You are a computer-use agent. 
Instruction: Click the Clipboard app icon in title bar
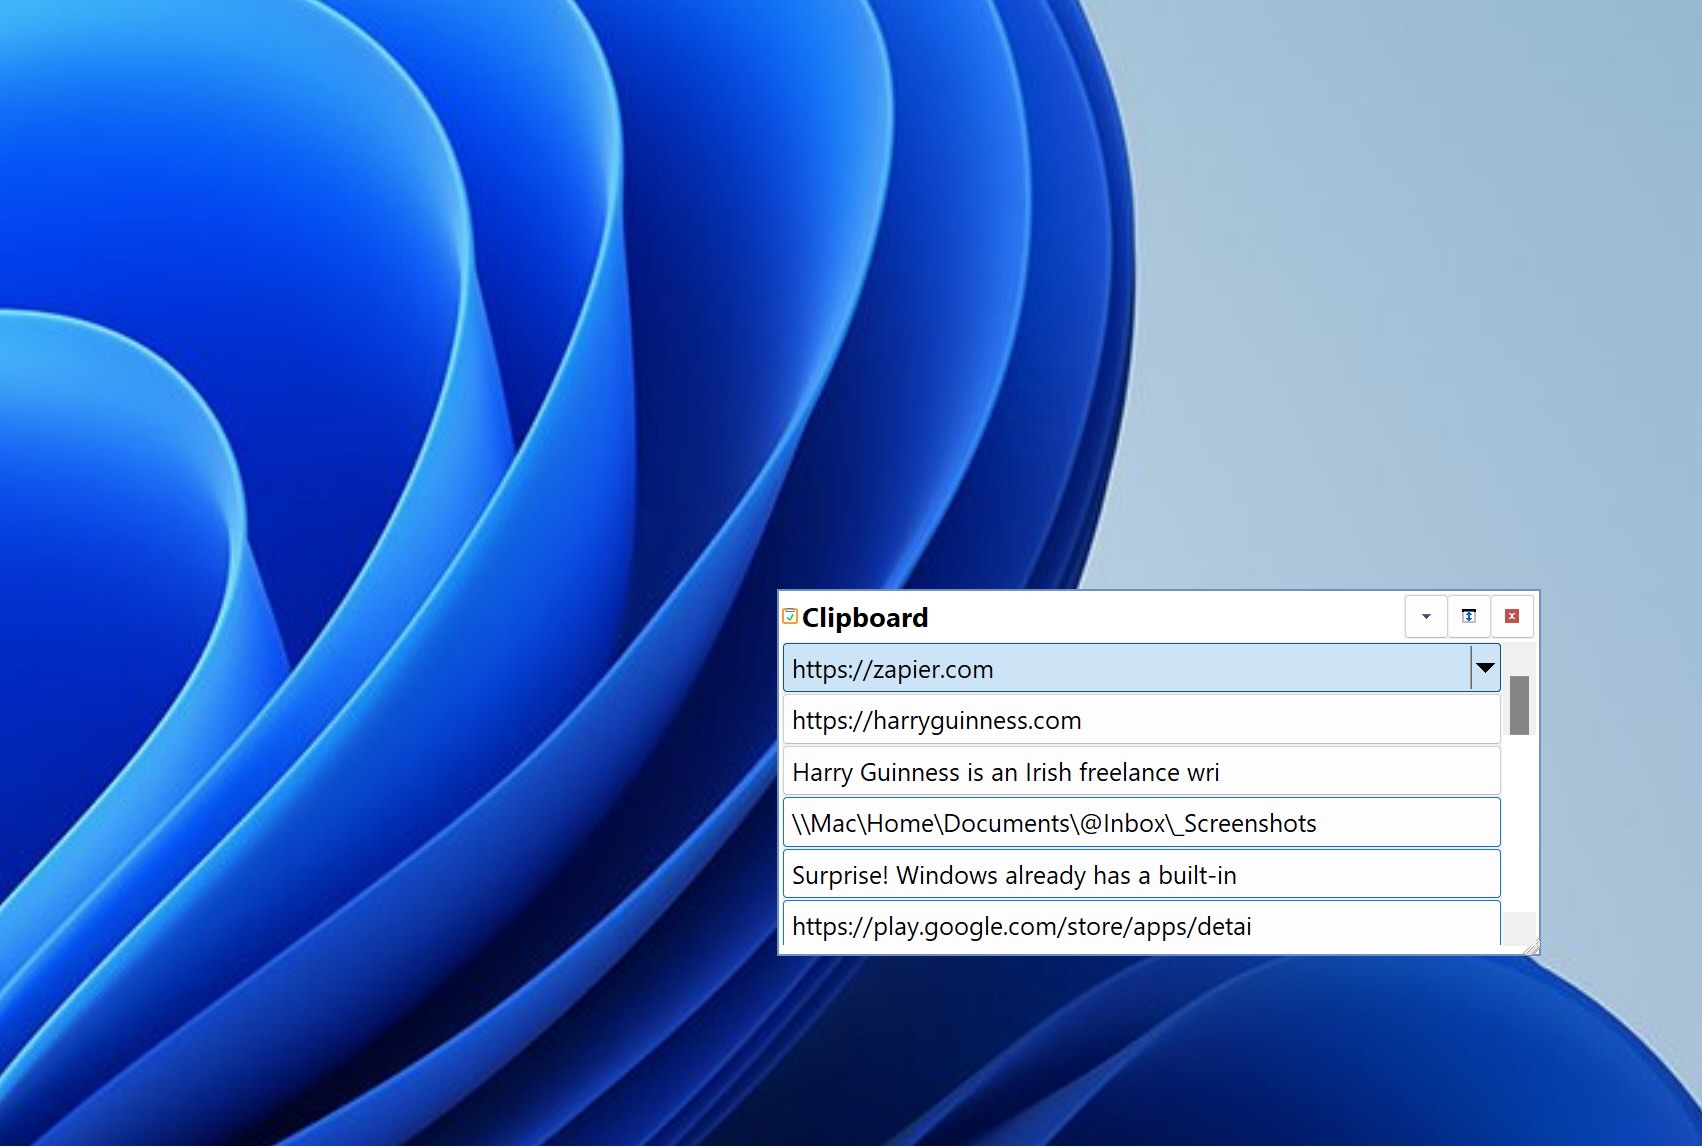point(790,617)
